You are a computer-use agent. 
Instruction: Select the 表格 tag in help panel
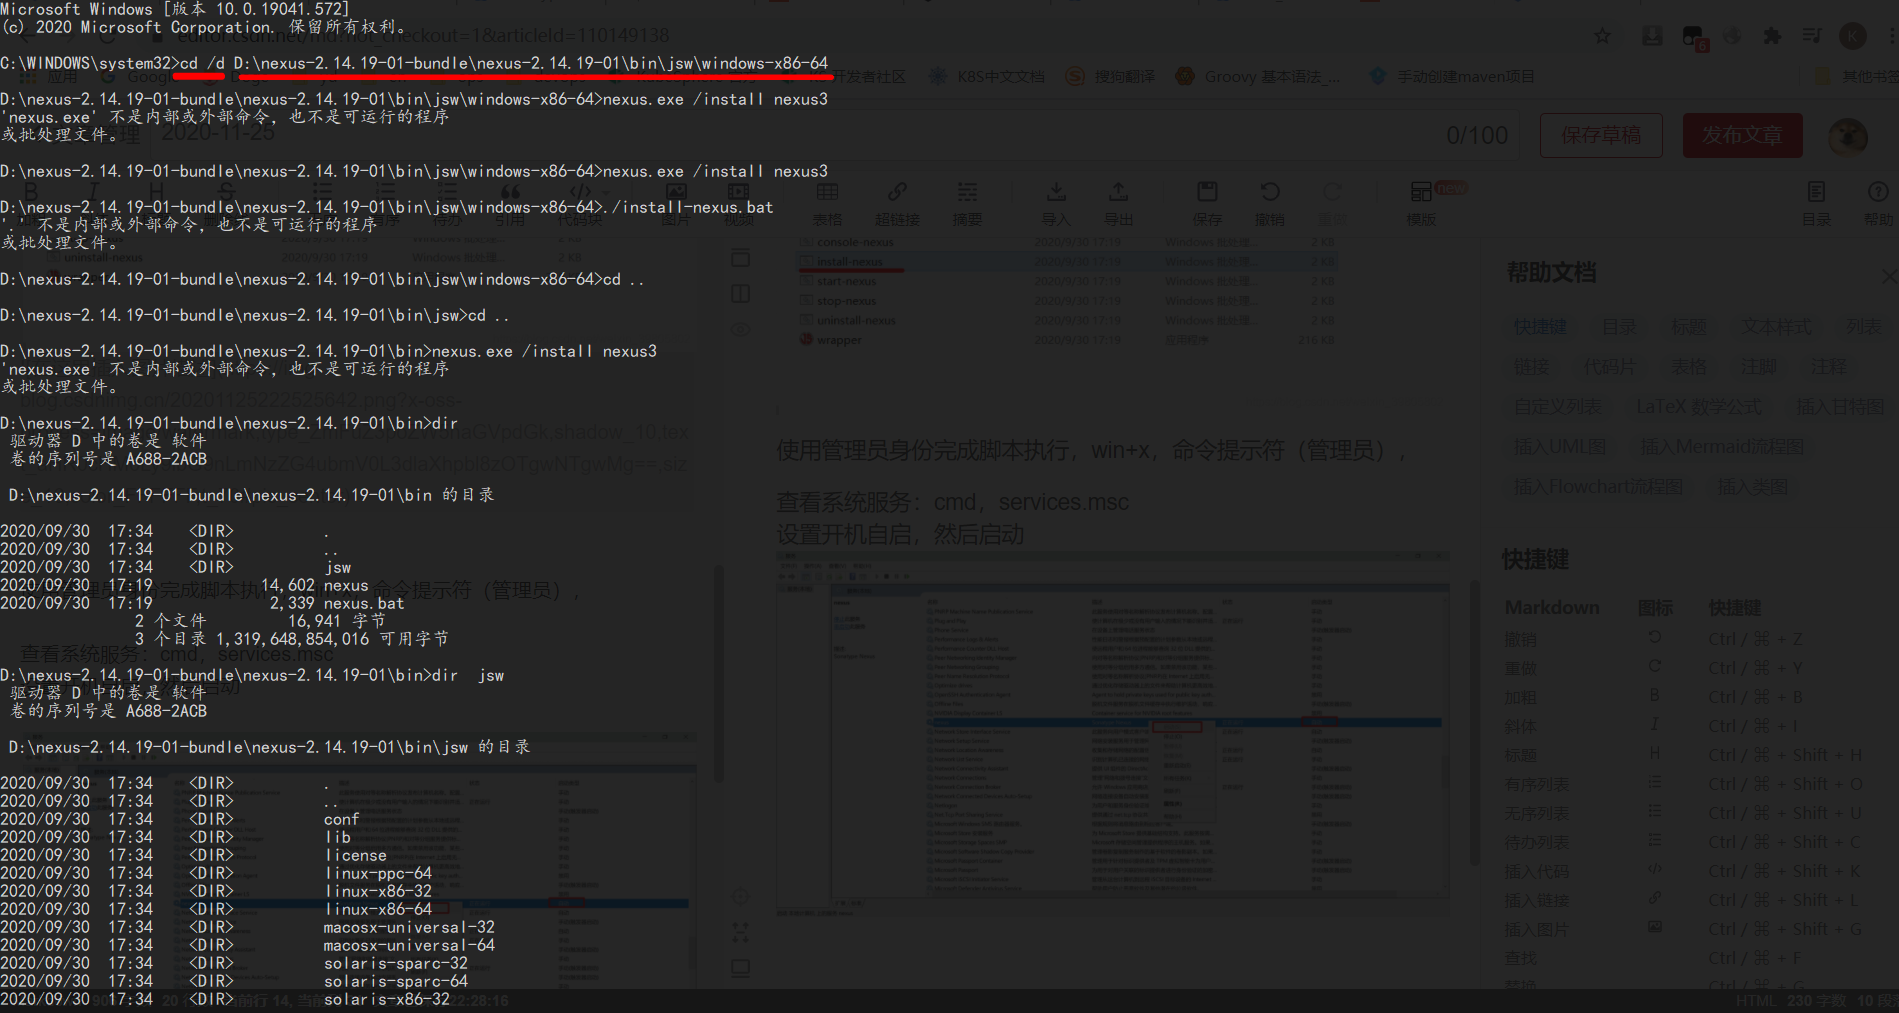pos(1689,367)
